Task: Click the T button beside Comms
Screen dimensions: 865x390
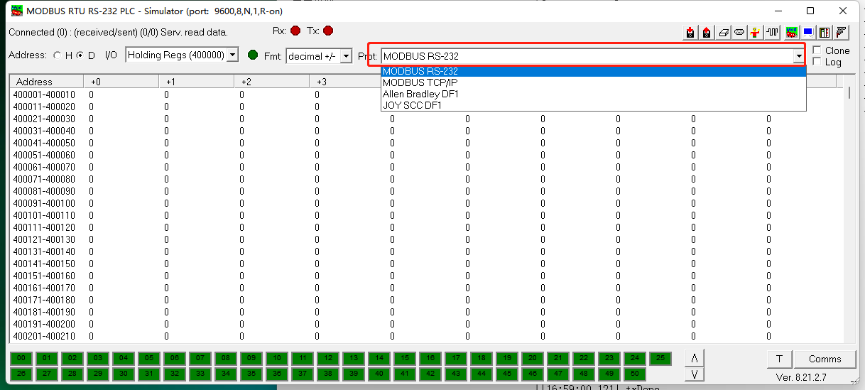Action: tap(779, 359)
